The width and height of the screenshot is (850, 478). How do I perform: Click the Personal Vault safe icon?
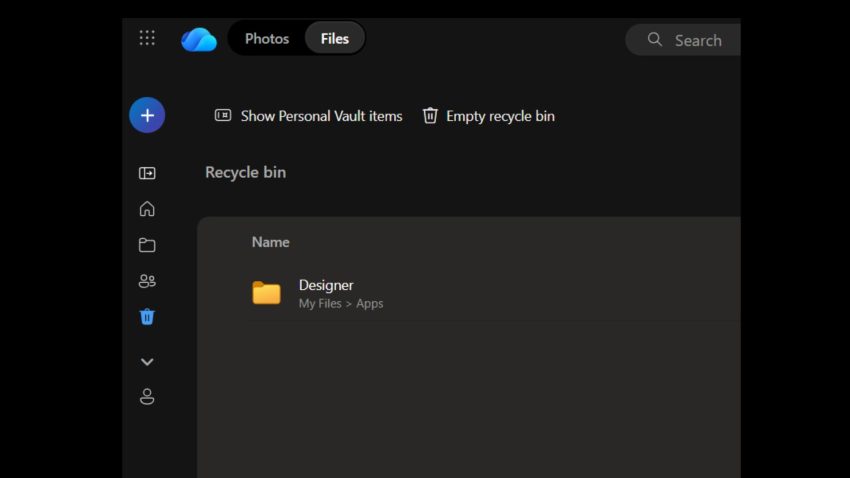pyautogui.click(x=223, y=115)
